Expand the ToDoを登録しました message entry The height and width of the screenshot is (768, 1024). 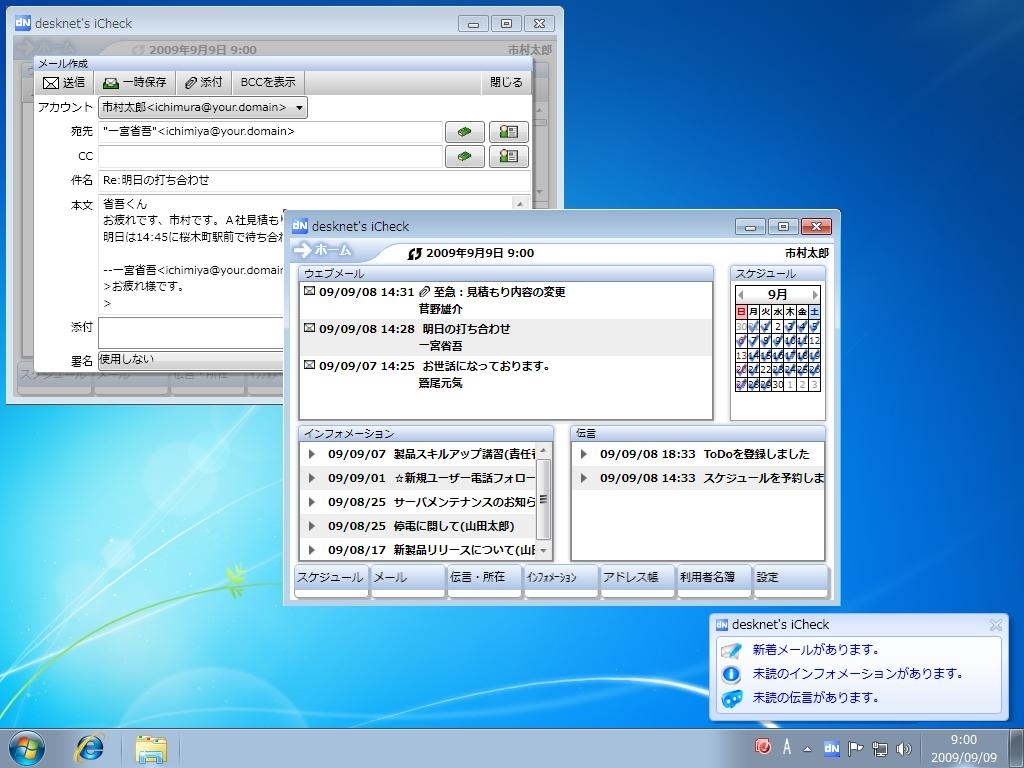[x=583, y=454]
